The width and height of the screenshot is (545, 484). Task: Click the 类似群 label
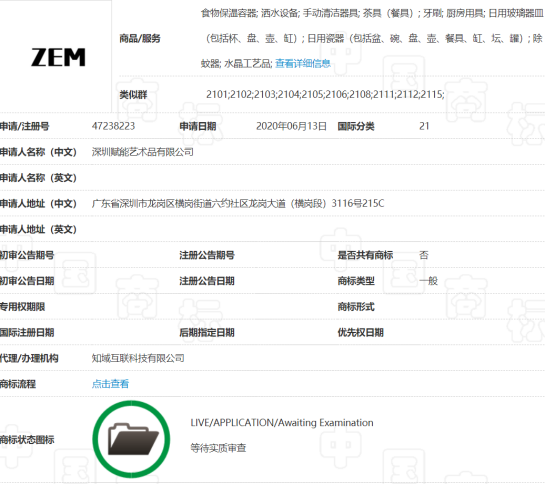tap(133, 95)
